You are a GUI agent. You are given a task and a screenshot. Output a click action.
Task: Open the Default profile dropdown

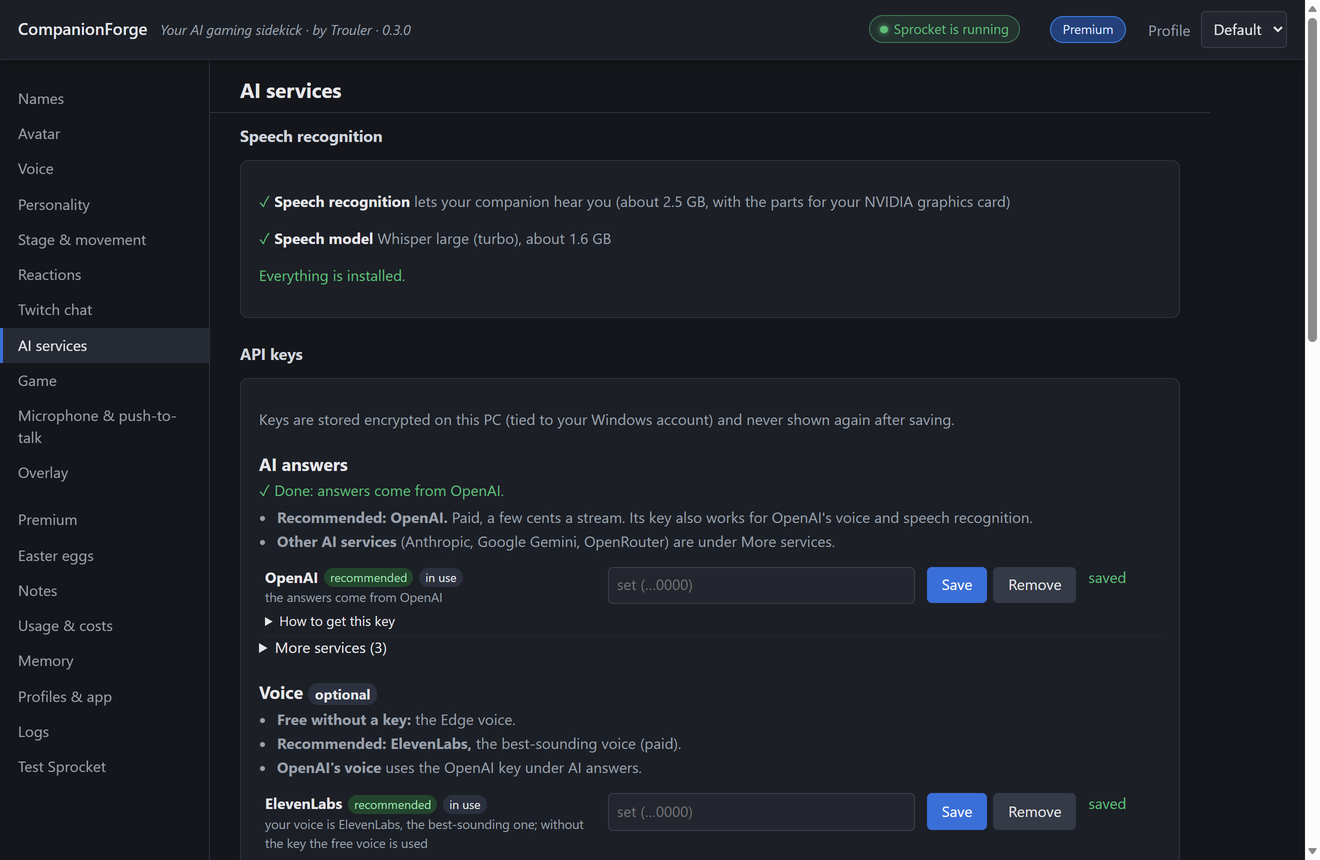pyautogui.click(x=1243, y=30)
